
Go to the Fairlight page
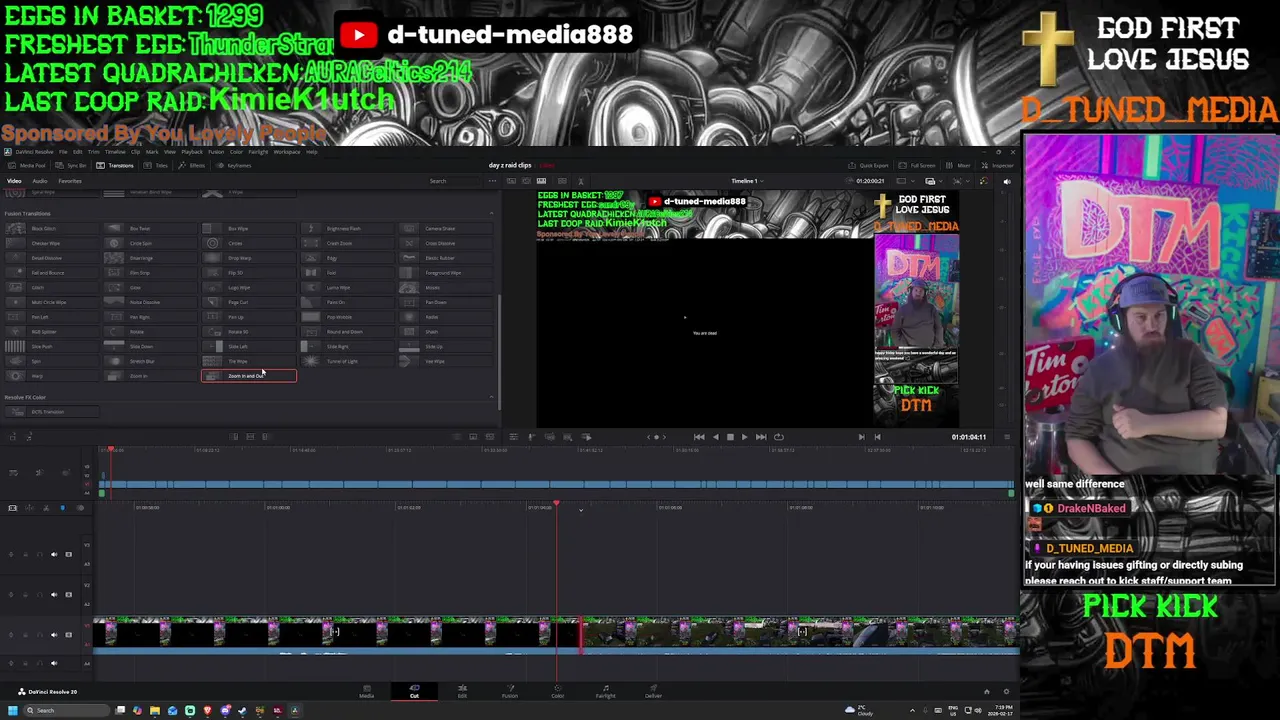605,691
